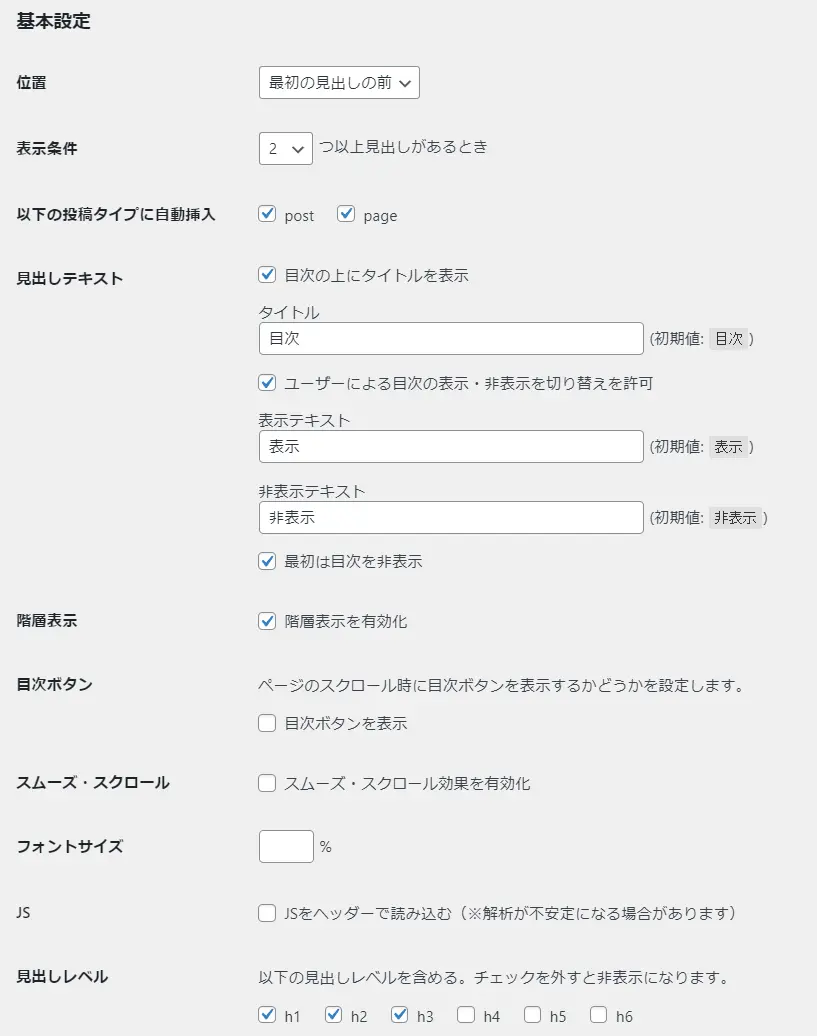
Task: Uncheck the h2 heading level
Action: (x=334, y=1015)
